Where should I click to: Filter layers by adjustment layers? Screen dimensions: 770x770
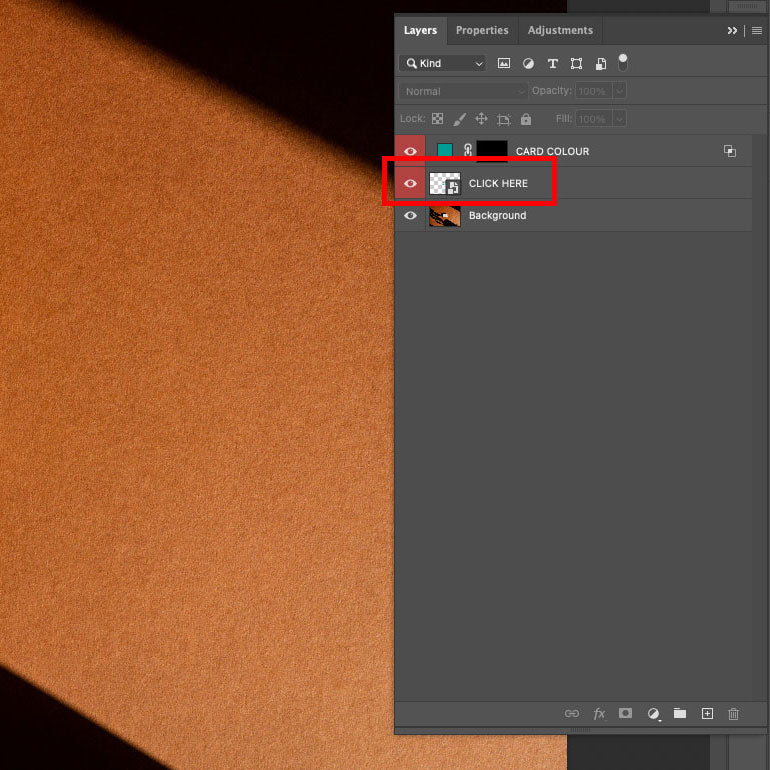tap(528, 63)
